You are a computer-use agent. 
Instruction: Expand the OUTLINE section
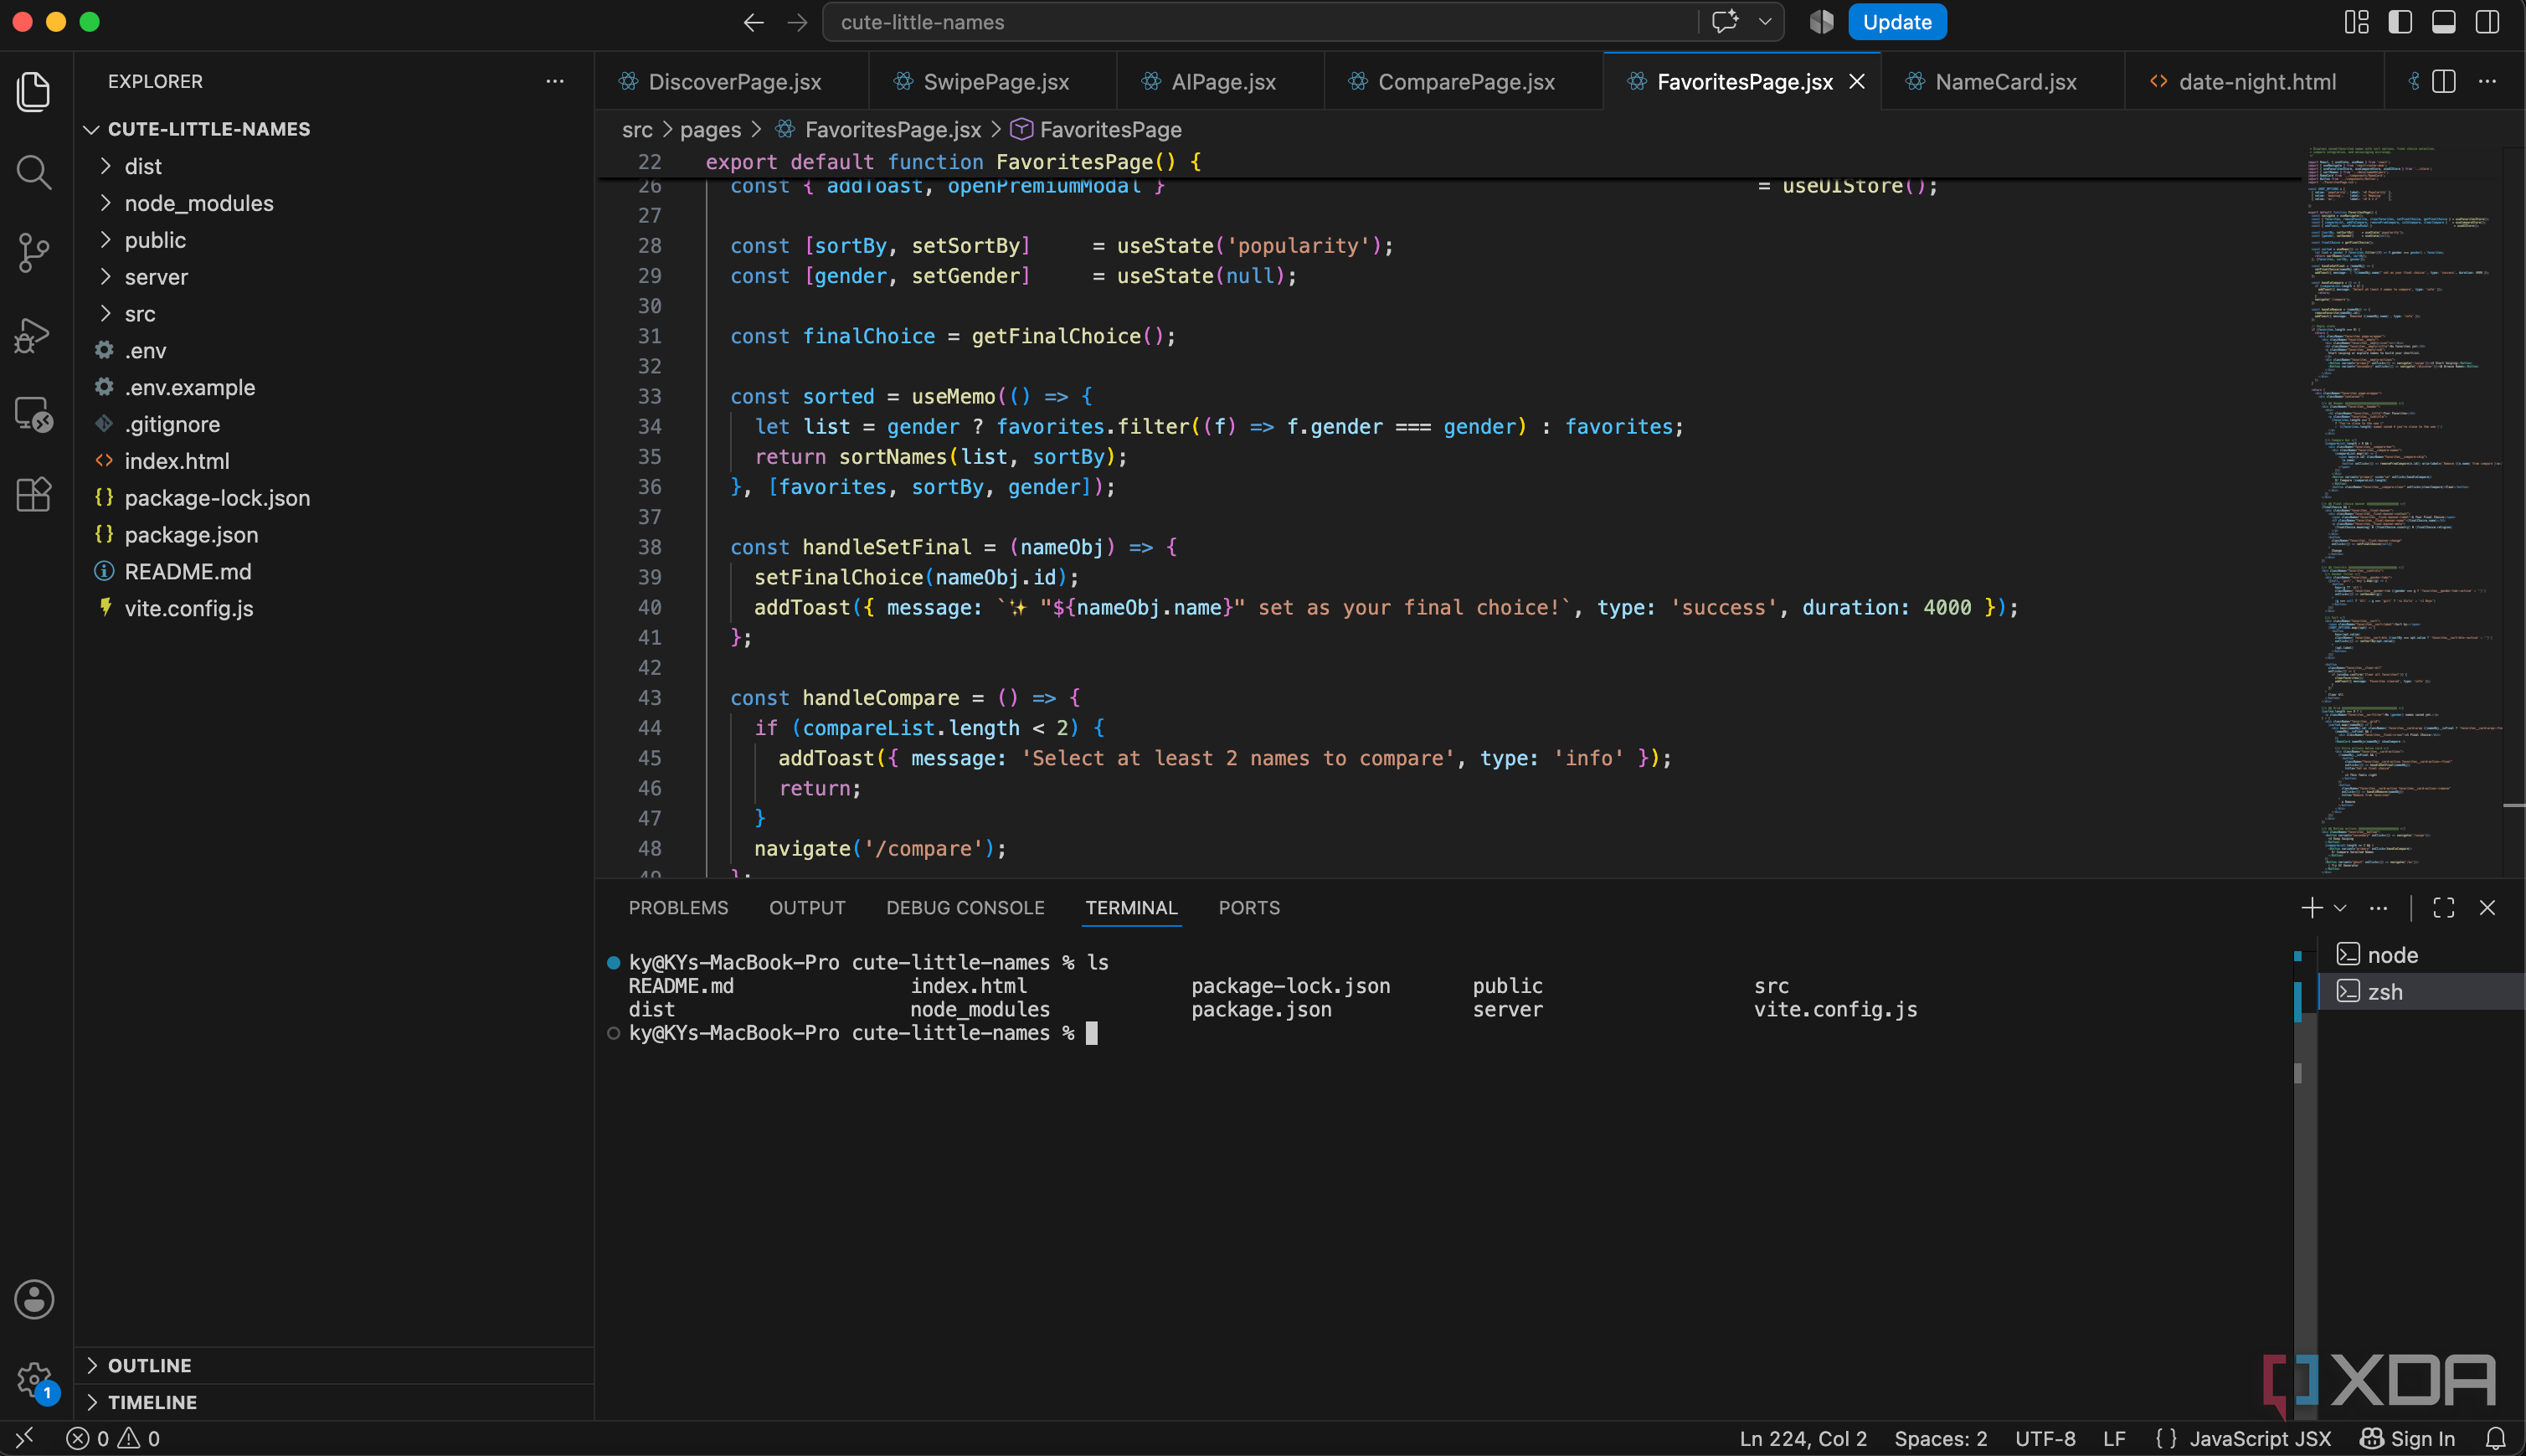(335, 1365)
